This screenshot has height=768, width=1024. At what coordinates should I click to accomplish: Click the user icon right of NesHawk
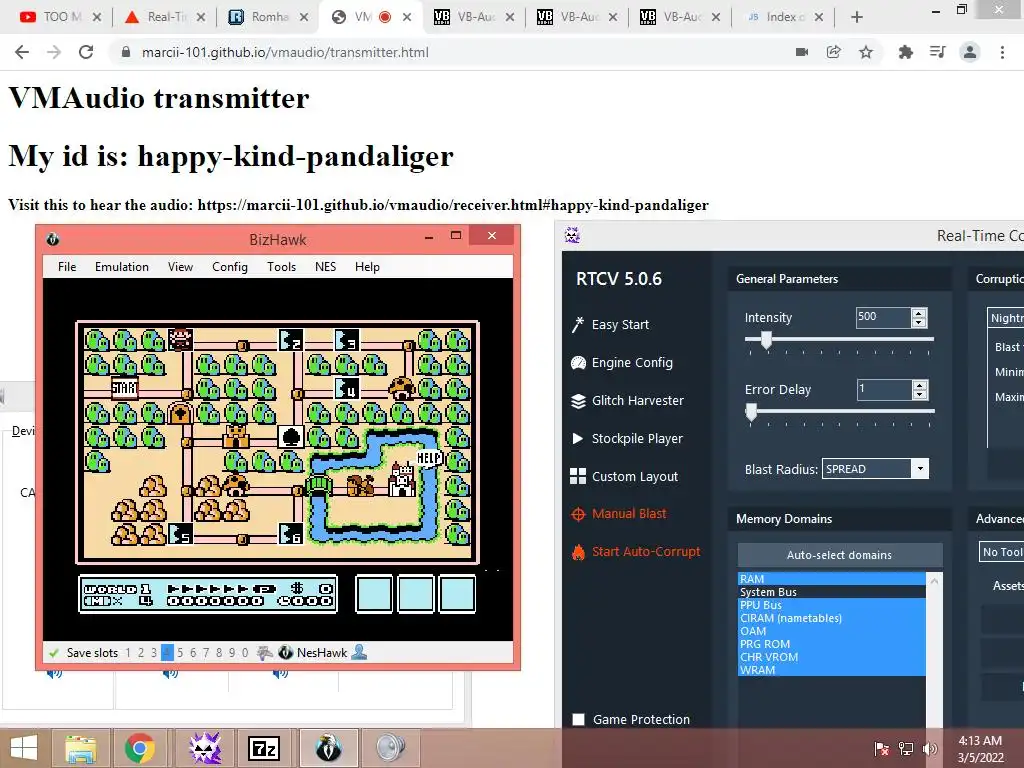coord(359,652)
